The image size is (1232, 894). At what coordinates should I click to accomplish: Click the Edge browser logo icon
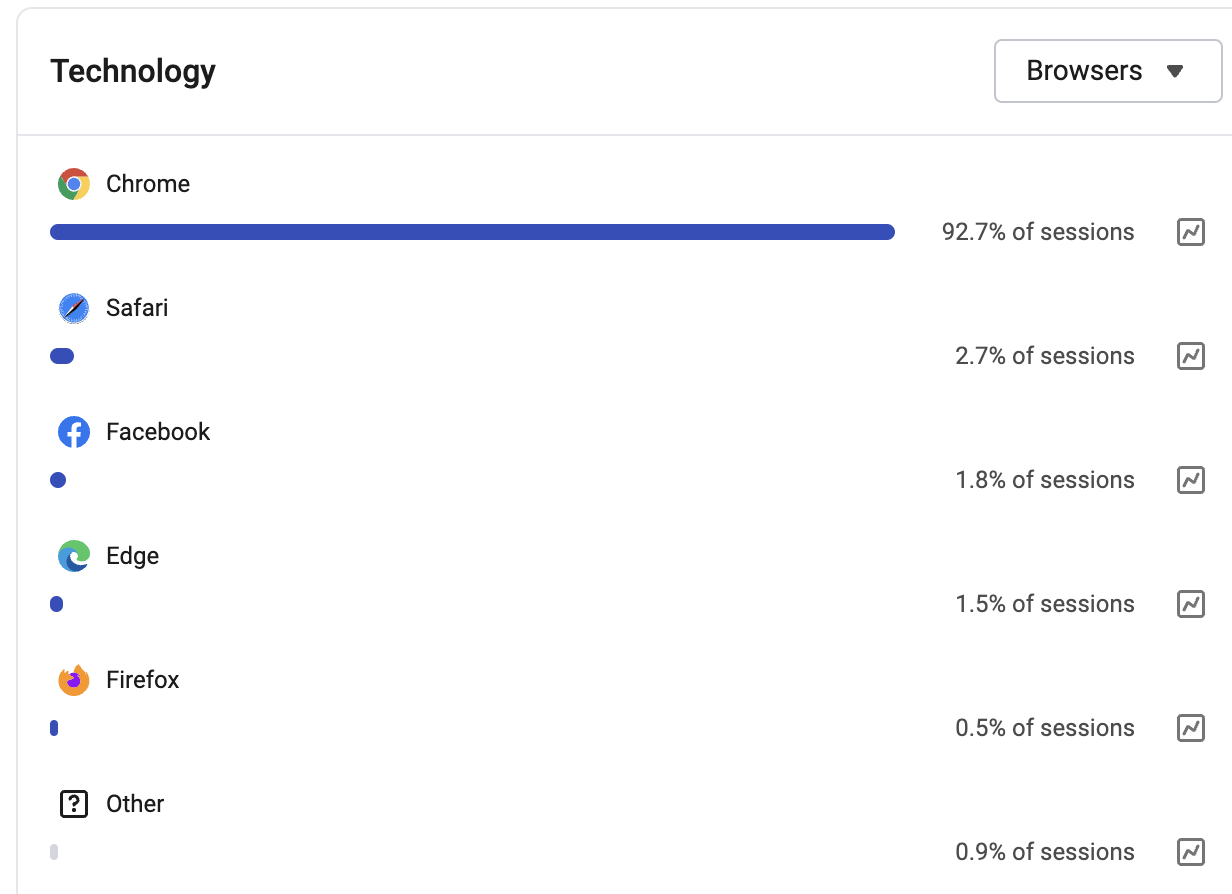[74, 556]
